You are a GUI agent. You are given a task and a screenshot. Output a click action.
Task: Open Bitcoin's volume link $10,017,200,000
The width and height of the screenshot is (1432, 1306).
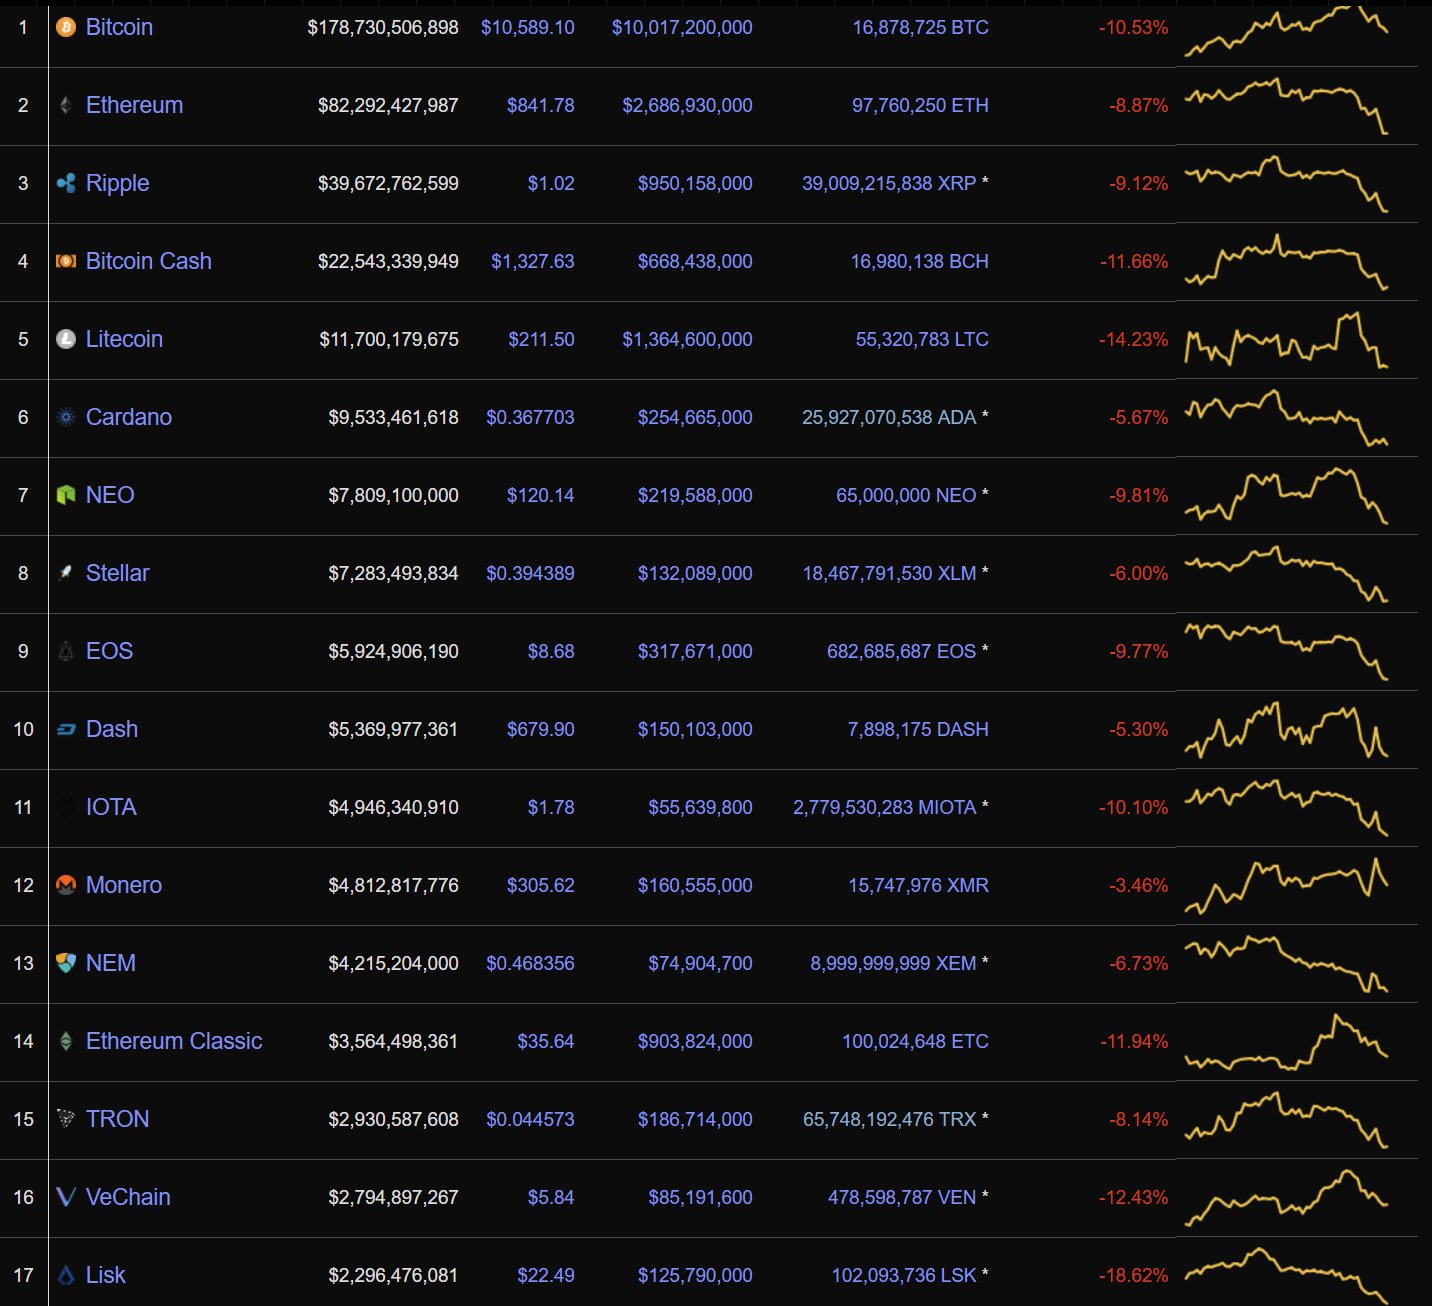point(682,27)
